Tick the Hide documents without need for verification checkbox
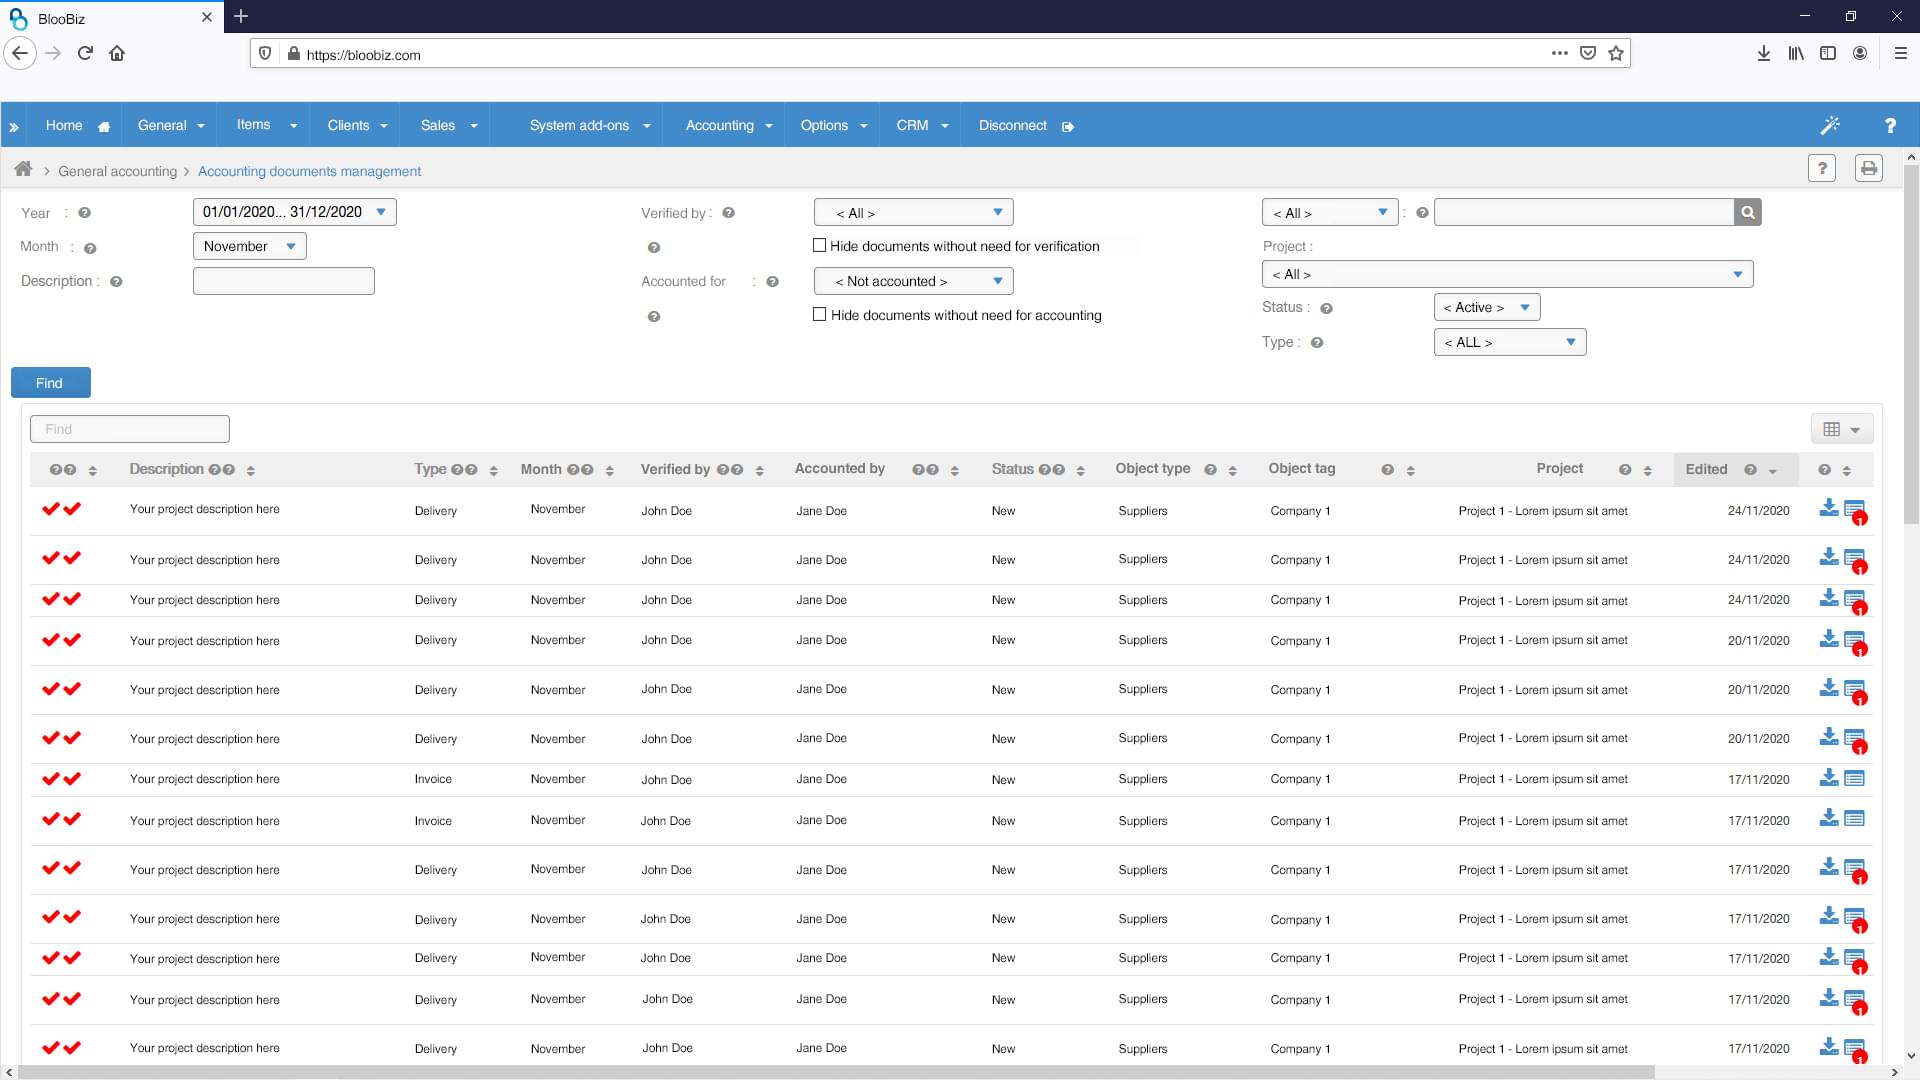This screenshot has width=1920, height=1080. [820, 245]
